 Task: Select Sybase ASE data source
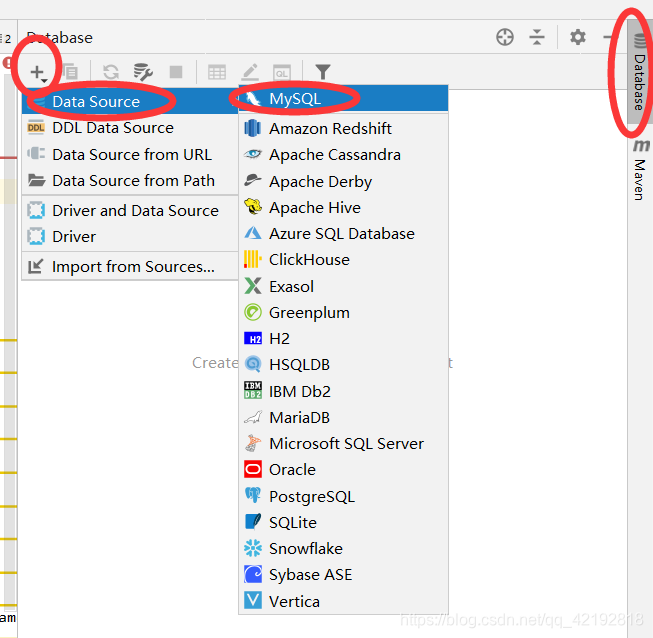344,575
